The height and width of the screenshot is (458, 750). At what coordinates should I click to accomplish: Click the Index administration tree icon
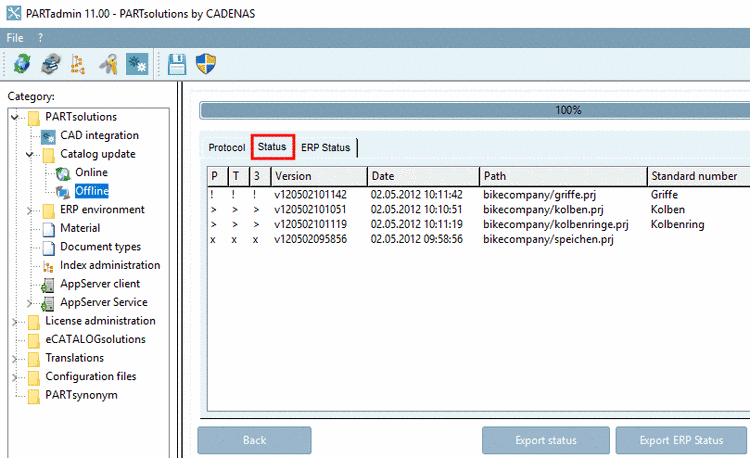pyautogui.click(x=48, y=266)
